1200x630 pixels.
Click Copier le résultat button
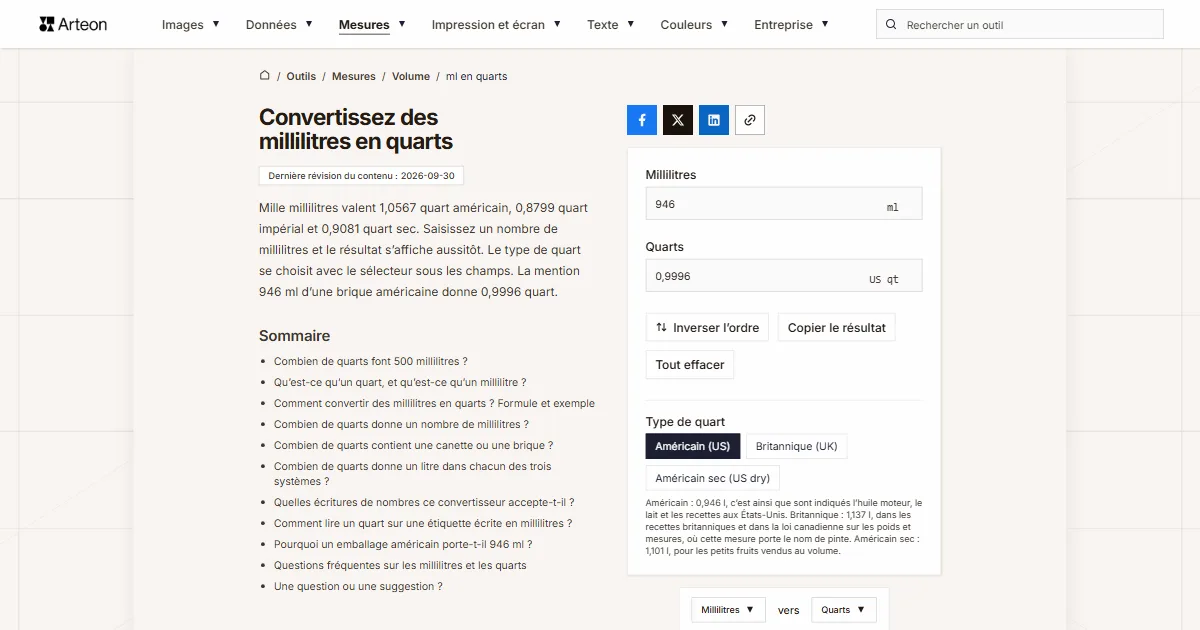coord(837,327)
